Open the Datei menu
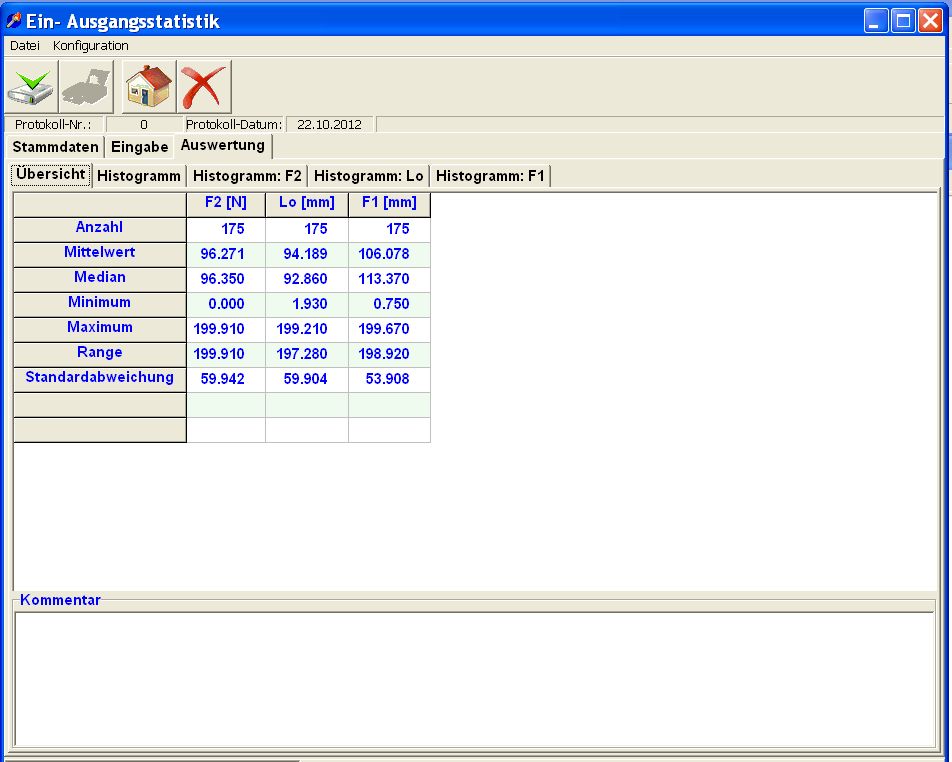Screen dimensions: 952x762 pyautogui.click(x=24, y=46)
